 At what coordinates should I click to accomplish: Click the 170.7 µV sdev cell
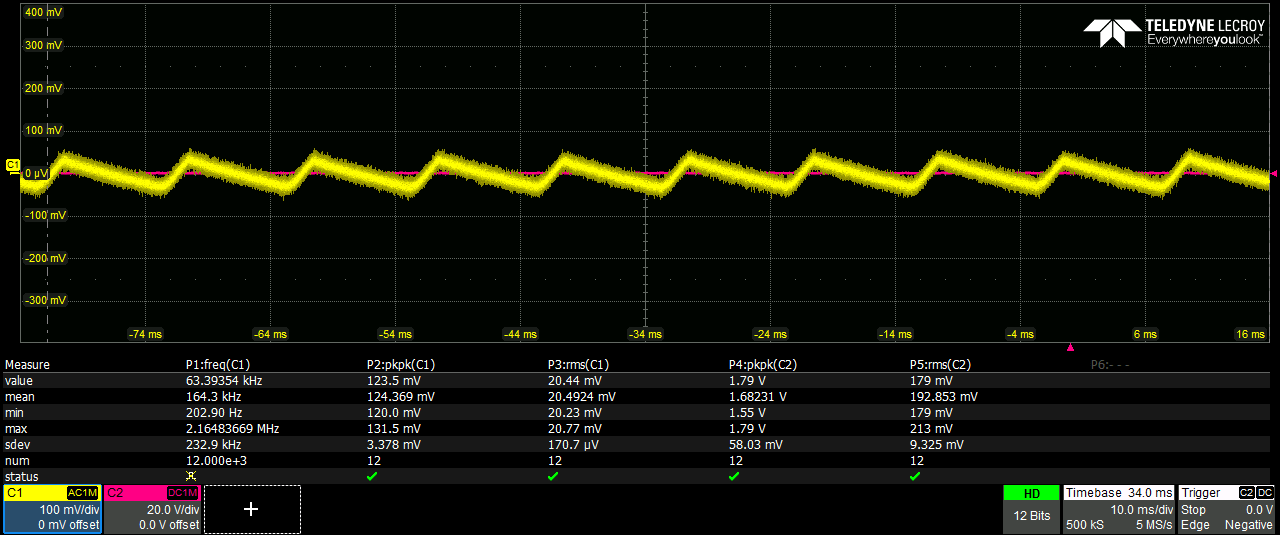(573, 445)
